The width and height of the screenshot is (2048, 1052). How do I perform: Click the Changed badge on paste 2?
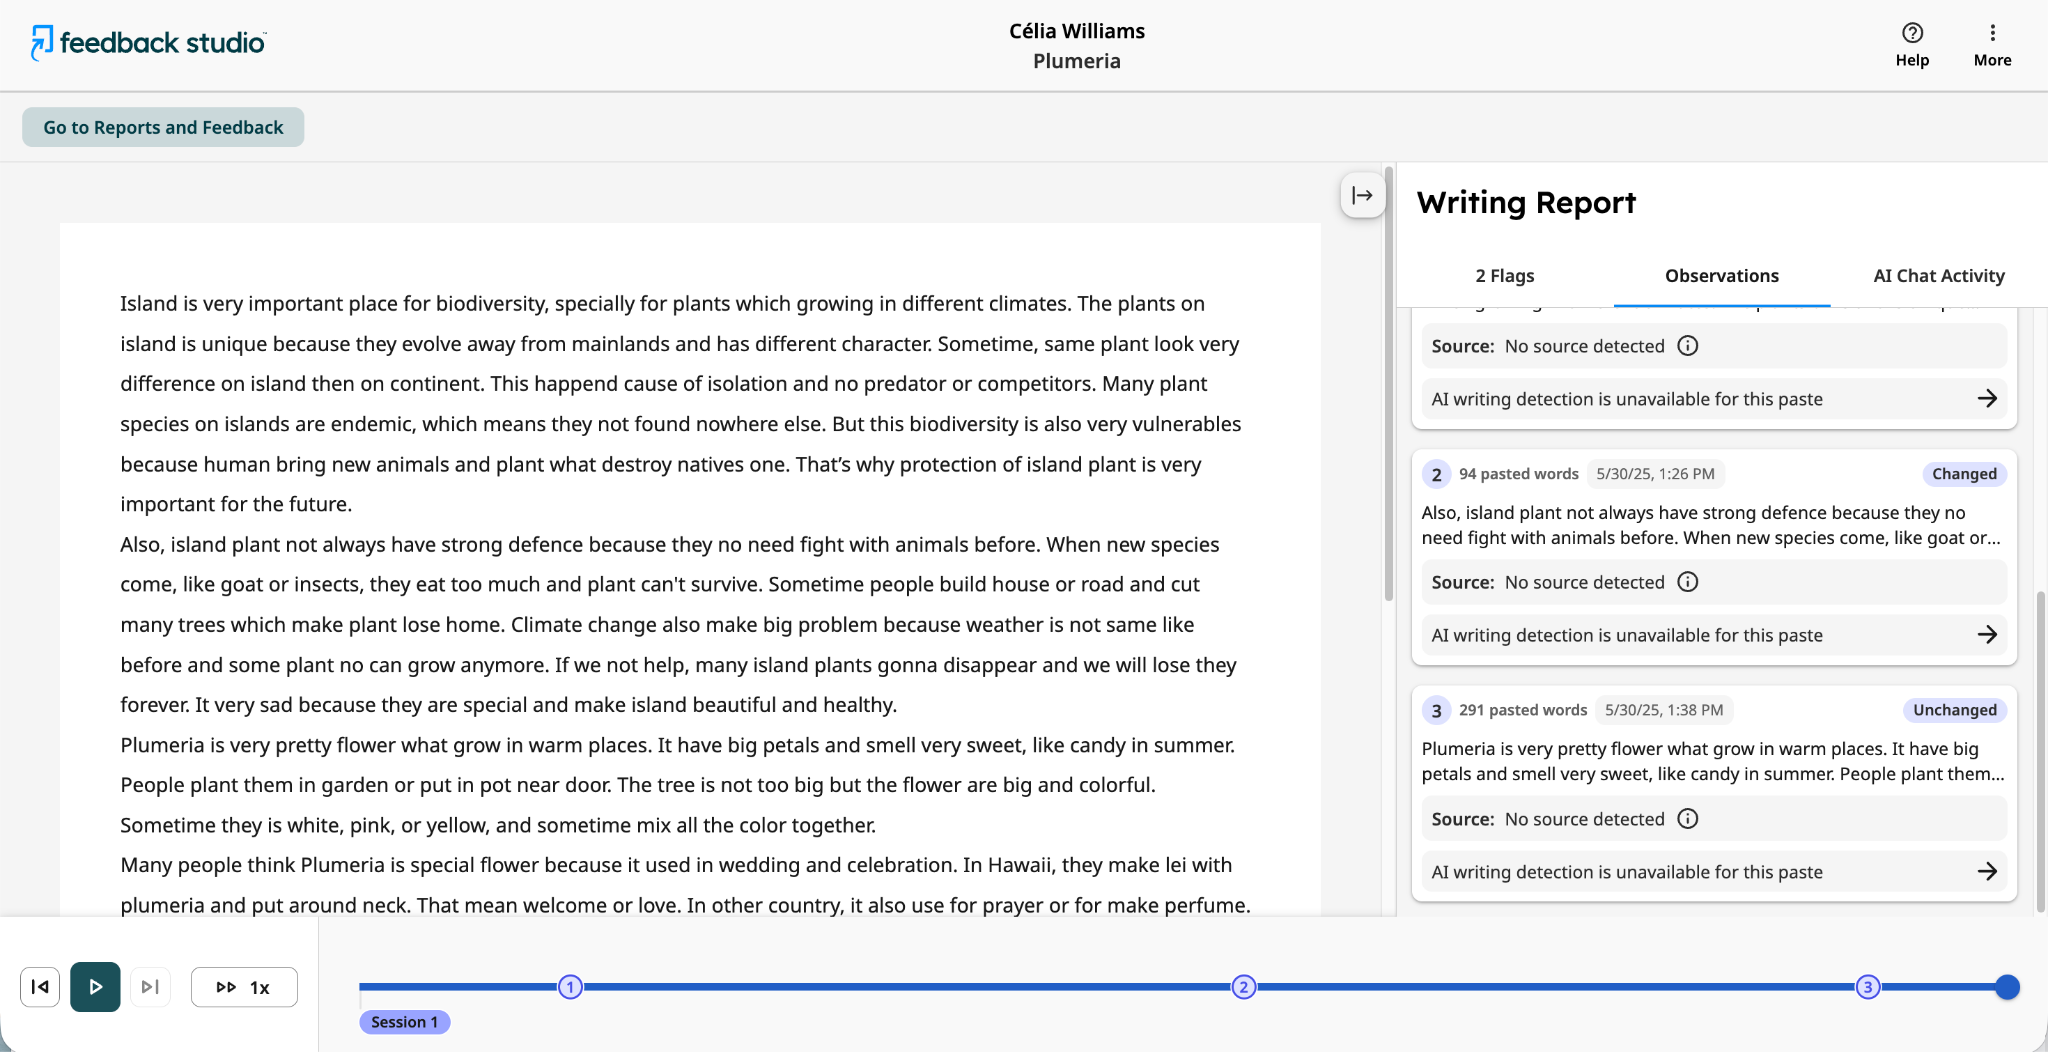(1964, 474)
